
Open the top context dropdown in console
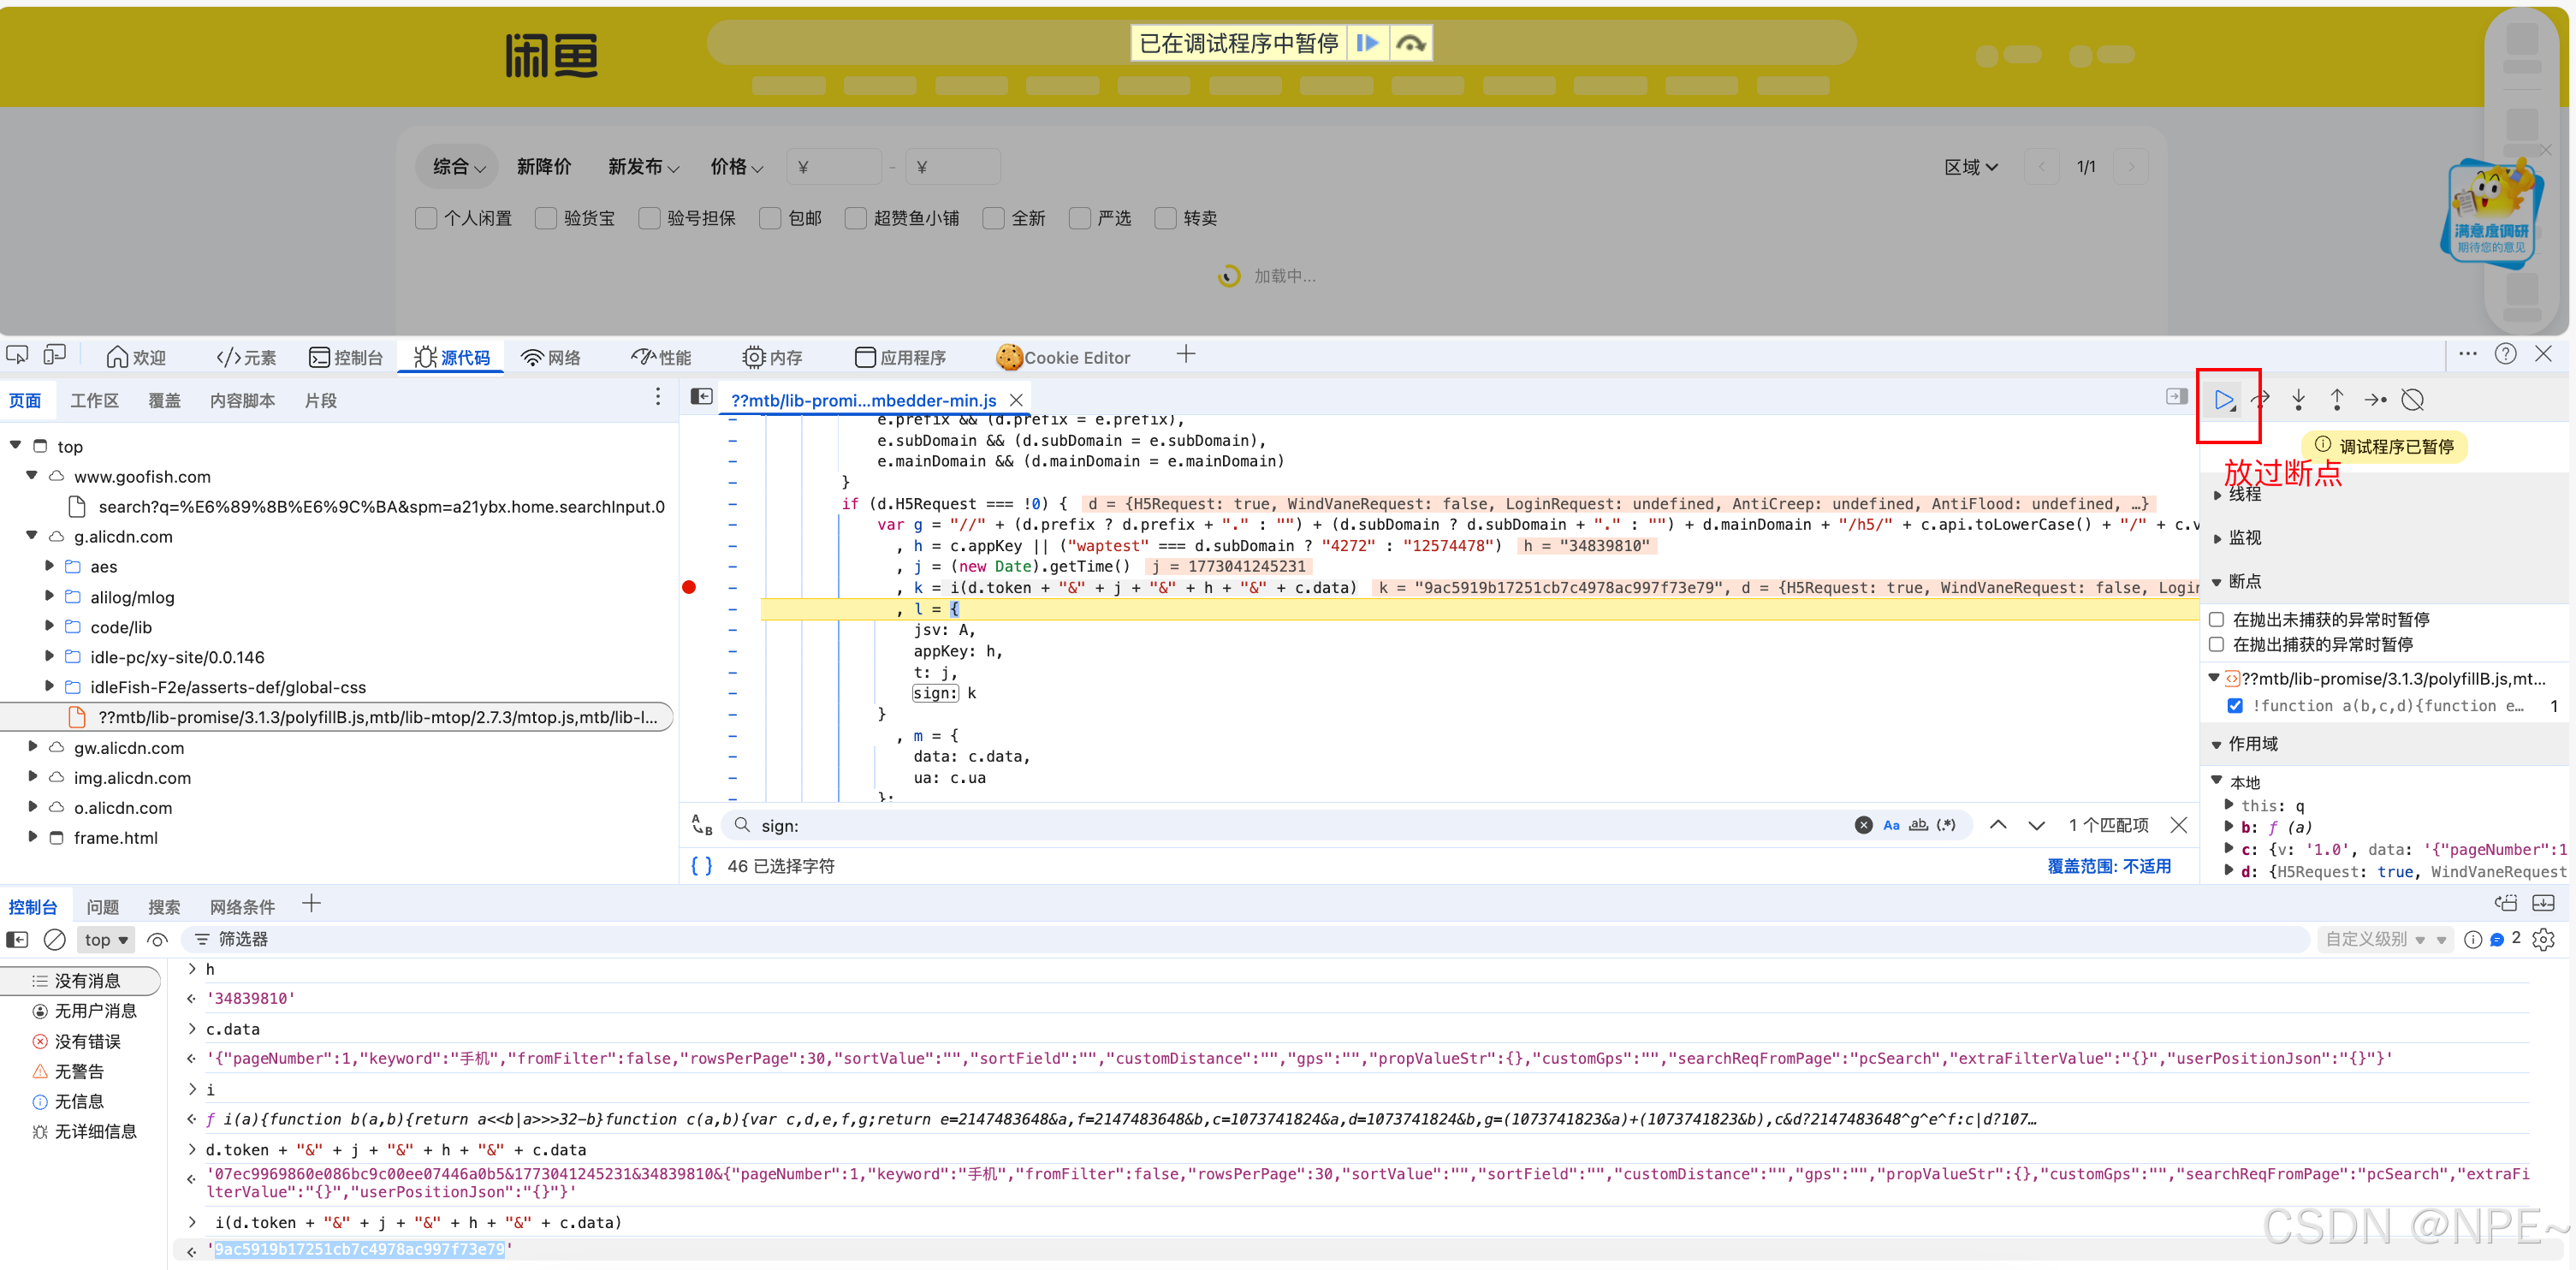pos(106,939)
